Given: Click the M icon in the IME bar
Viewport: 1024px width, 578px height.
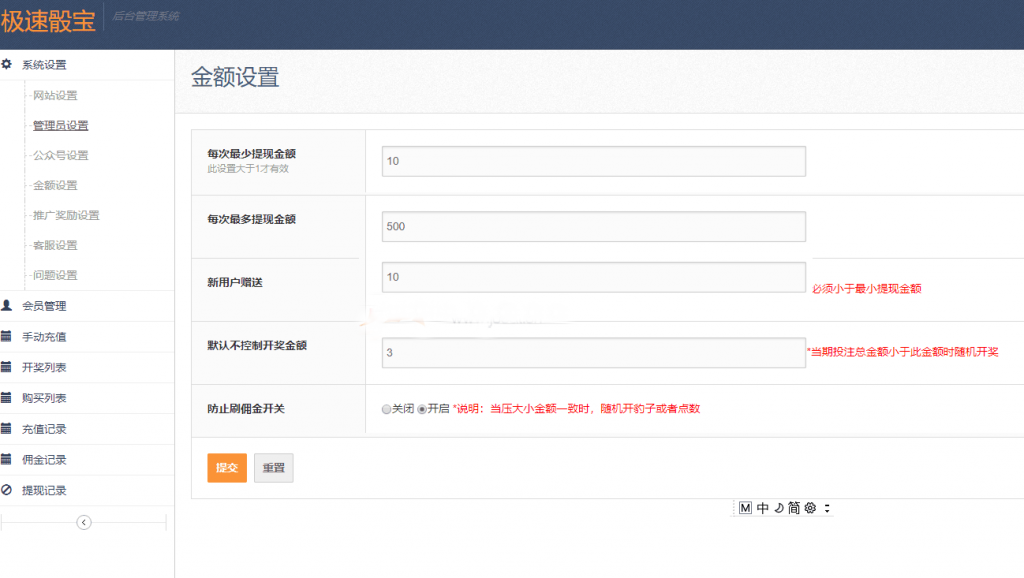Looking at the screenshot, I should click(745, 508).
